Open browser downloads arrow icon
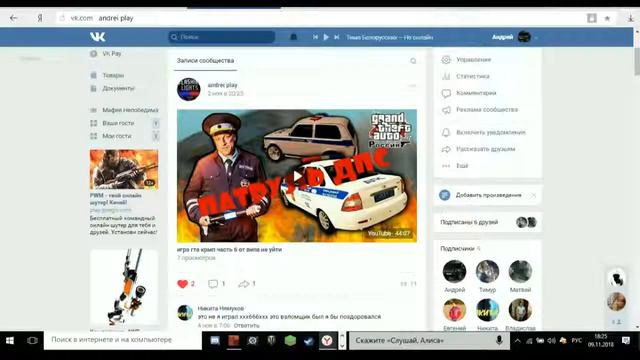 [630, 18]
